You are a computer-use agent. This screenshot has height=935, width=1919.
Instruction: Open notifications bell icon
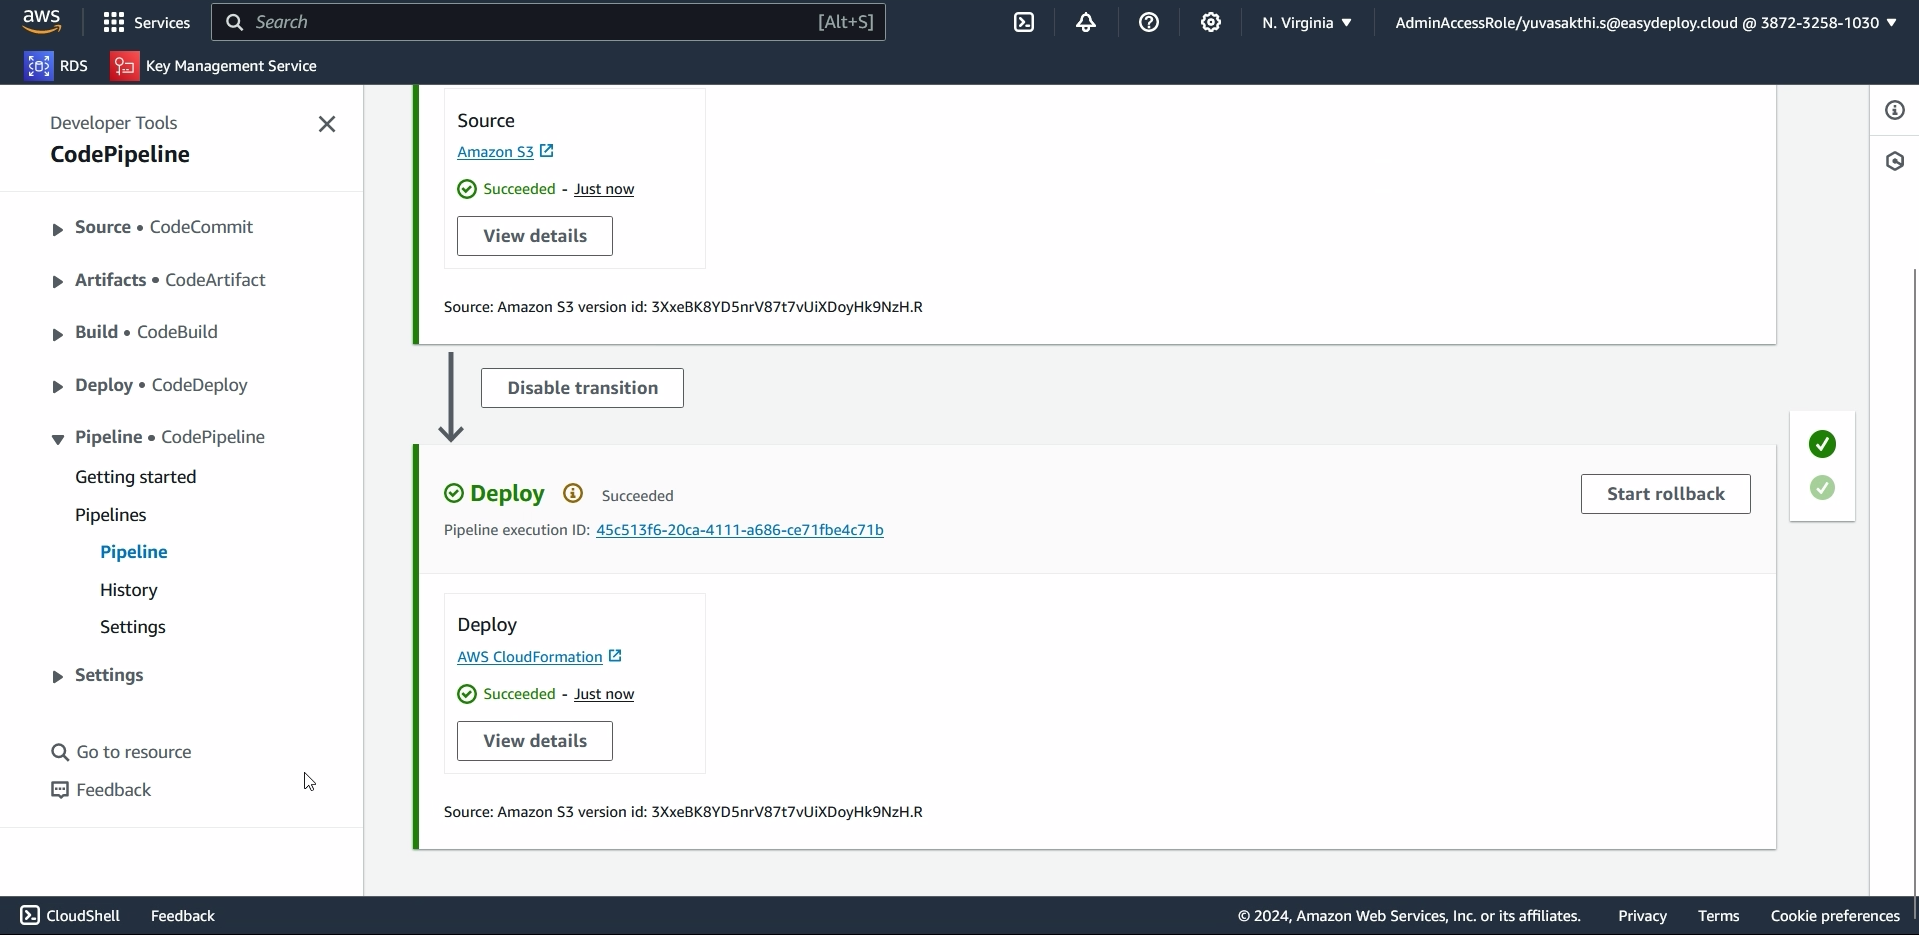(x=1086, y=22)
